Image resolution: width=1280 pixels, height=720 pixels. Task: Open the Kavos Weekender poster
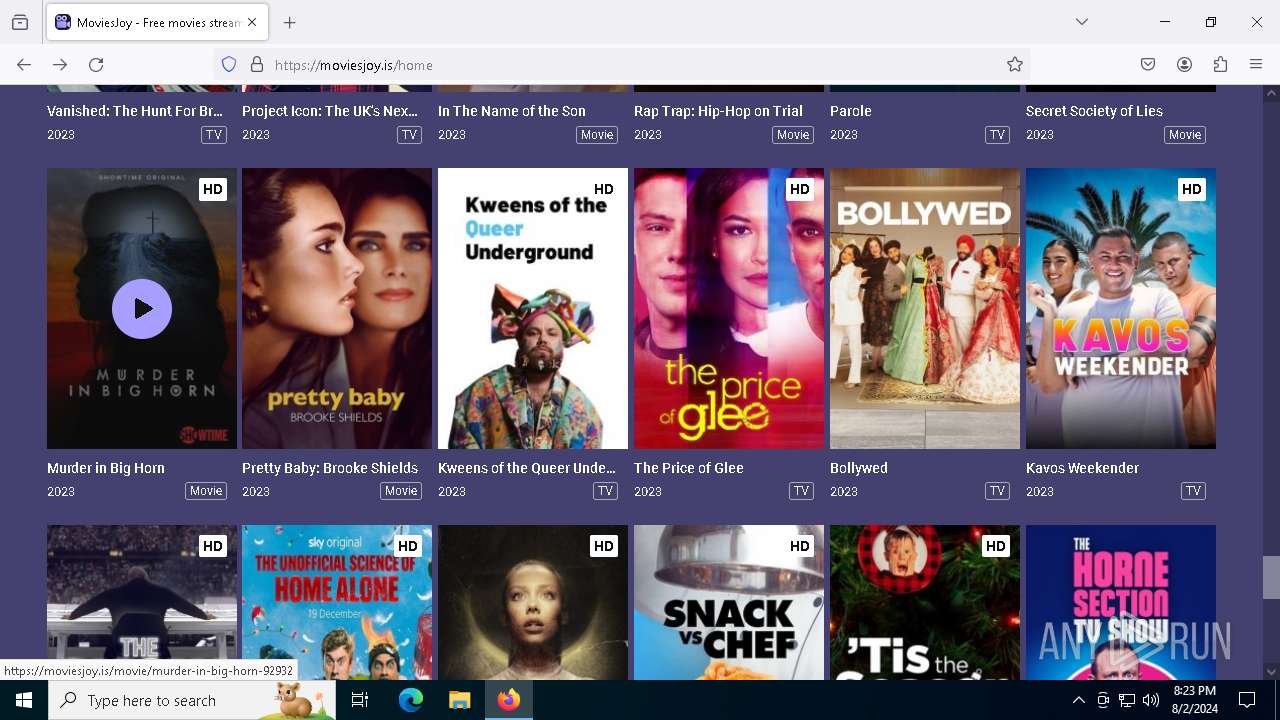(1121, 308)
